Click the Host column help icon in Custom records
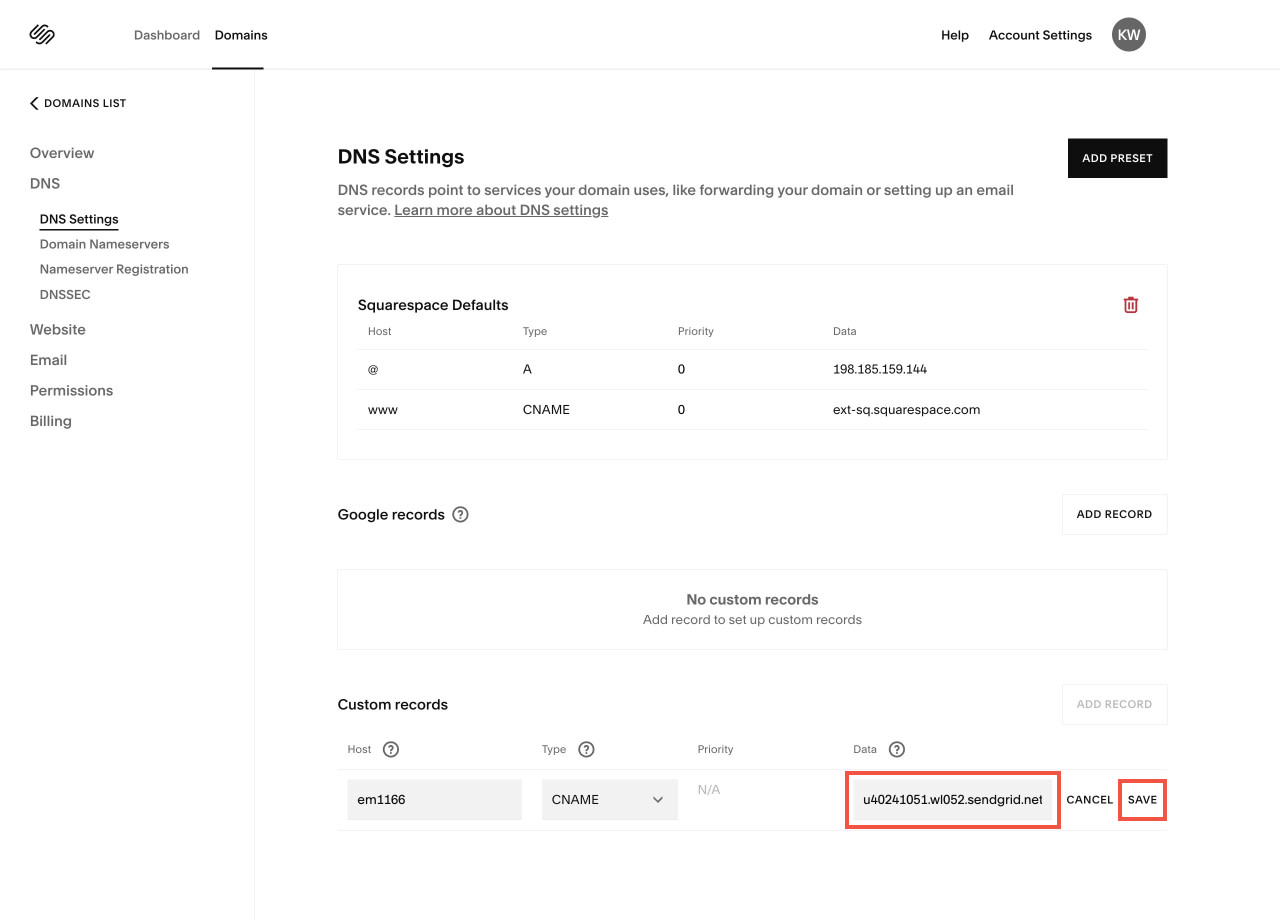Viewport: 1280px width, 920px height. [391, 748]
